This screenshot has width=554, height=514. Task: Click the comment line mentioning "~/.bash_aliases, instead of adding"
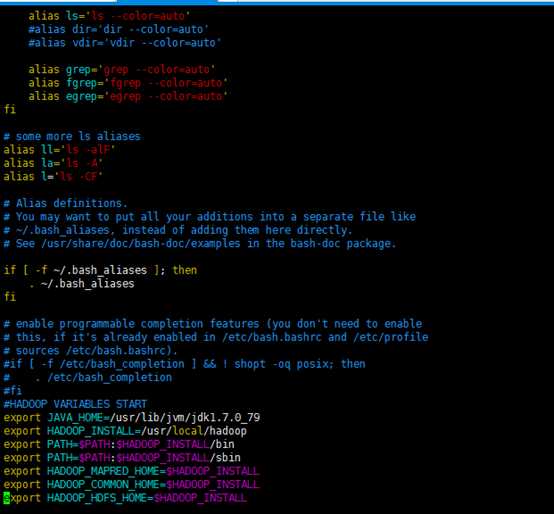tap(178, 230)
